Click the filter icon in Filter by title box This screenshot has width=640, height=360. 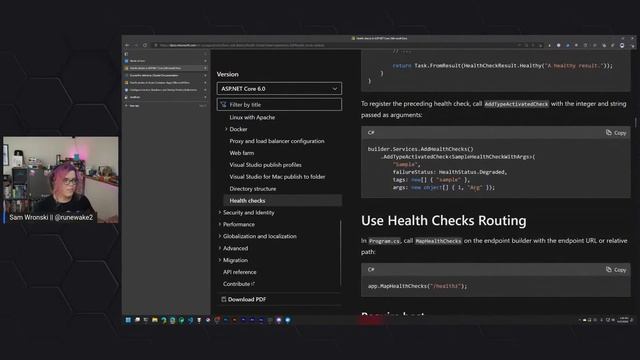[x=223, y=104]
